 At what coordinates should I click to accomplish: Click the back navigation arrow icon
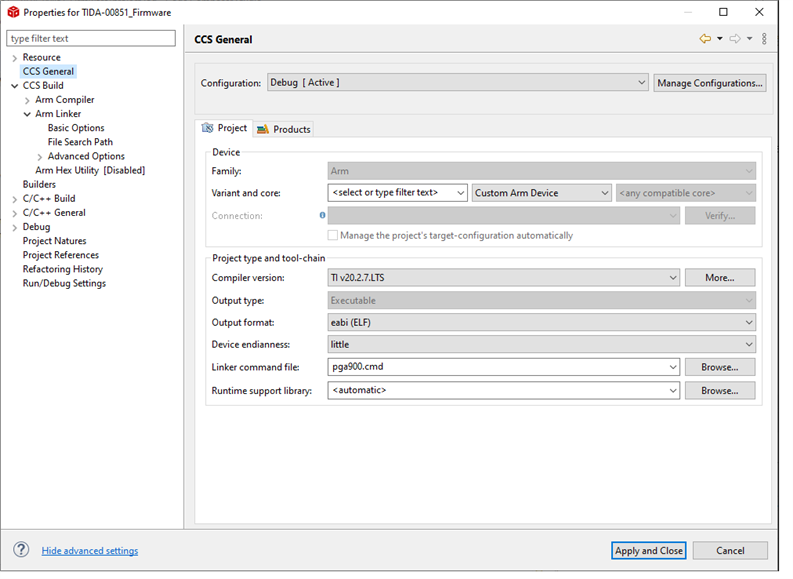tap(705, 39)
